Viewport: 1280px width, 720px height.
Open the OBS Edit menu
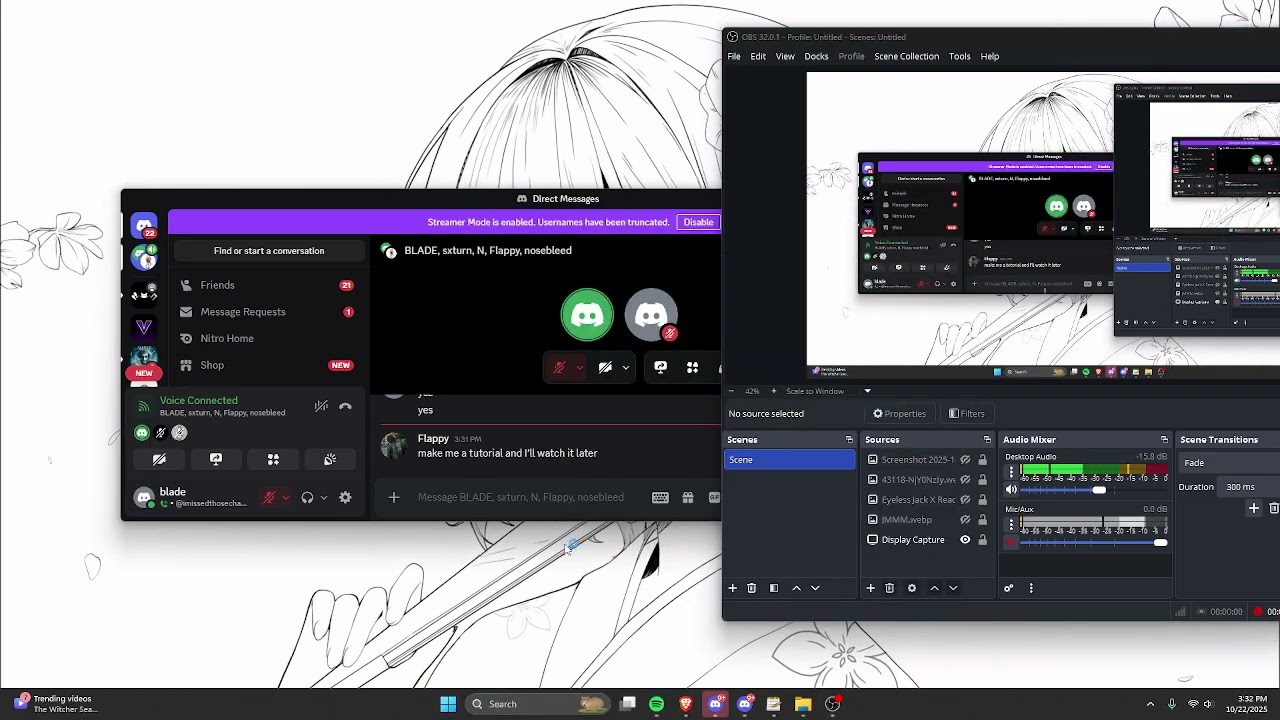758,56
